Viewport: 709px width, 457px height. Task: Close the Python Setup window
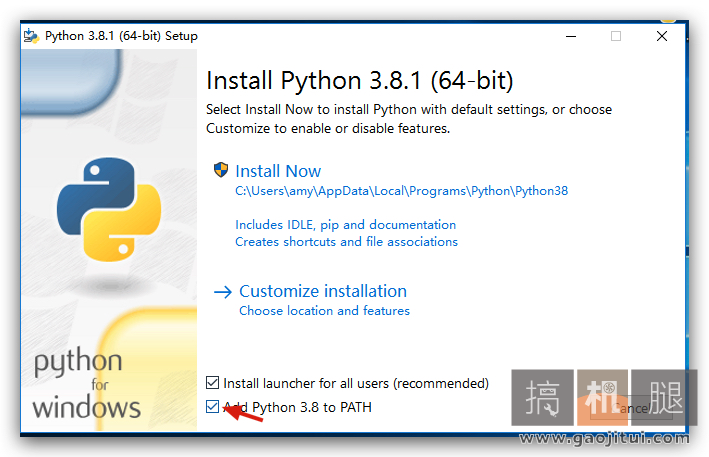click(662, 36)
